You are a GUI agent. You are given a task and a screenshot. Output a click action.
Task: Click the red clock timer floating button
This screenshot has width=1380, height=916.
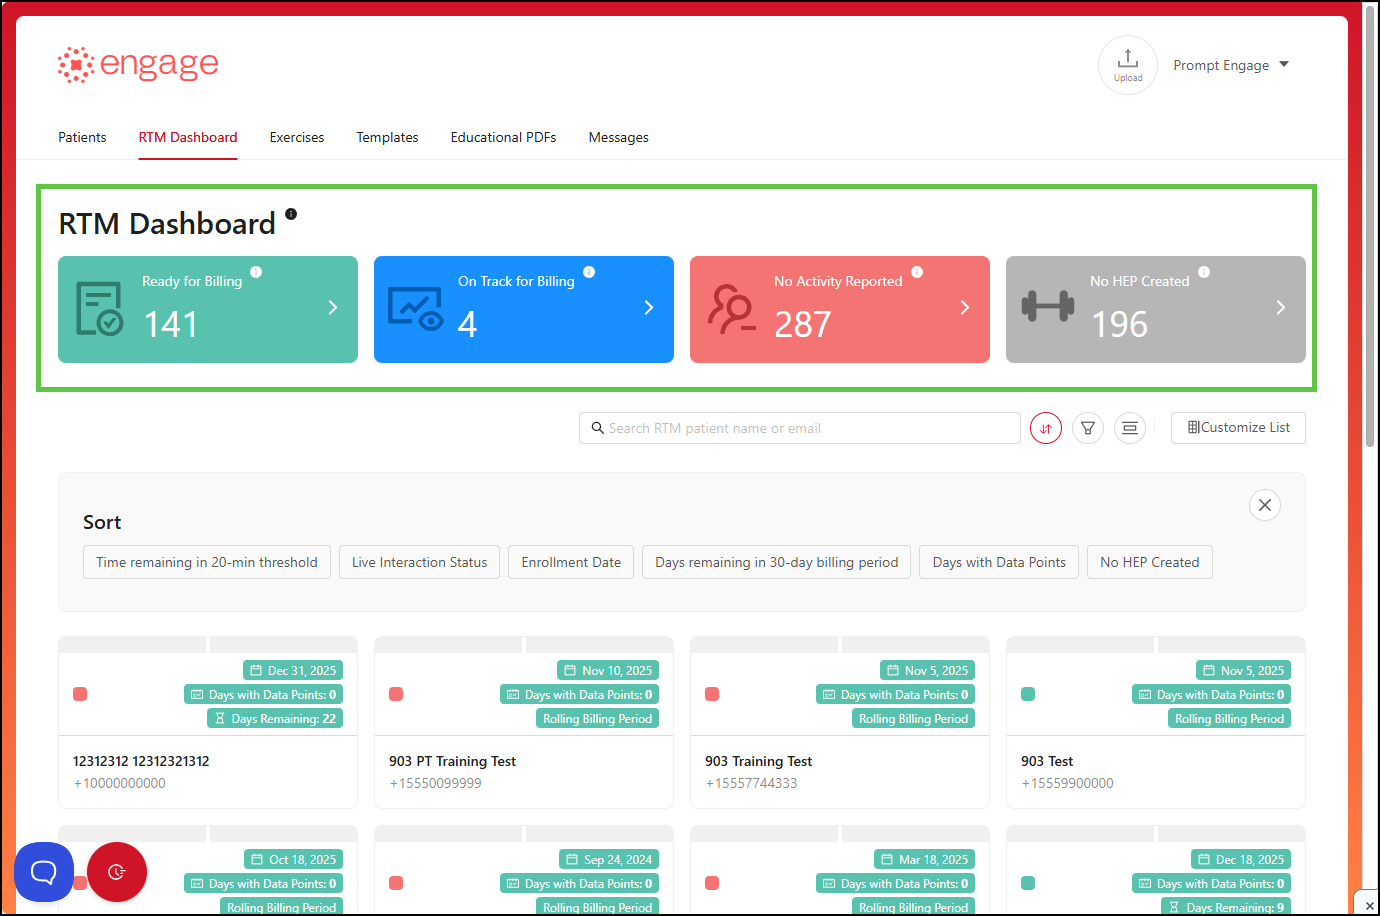point(117,872)
